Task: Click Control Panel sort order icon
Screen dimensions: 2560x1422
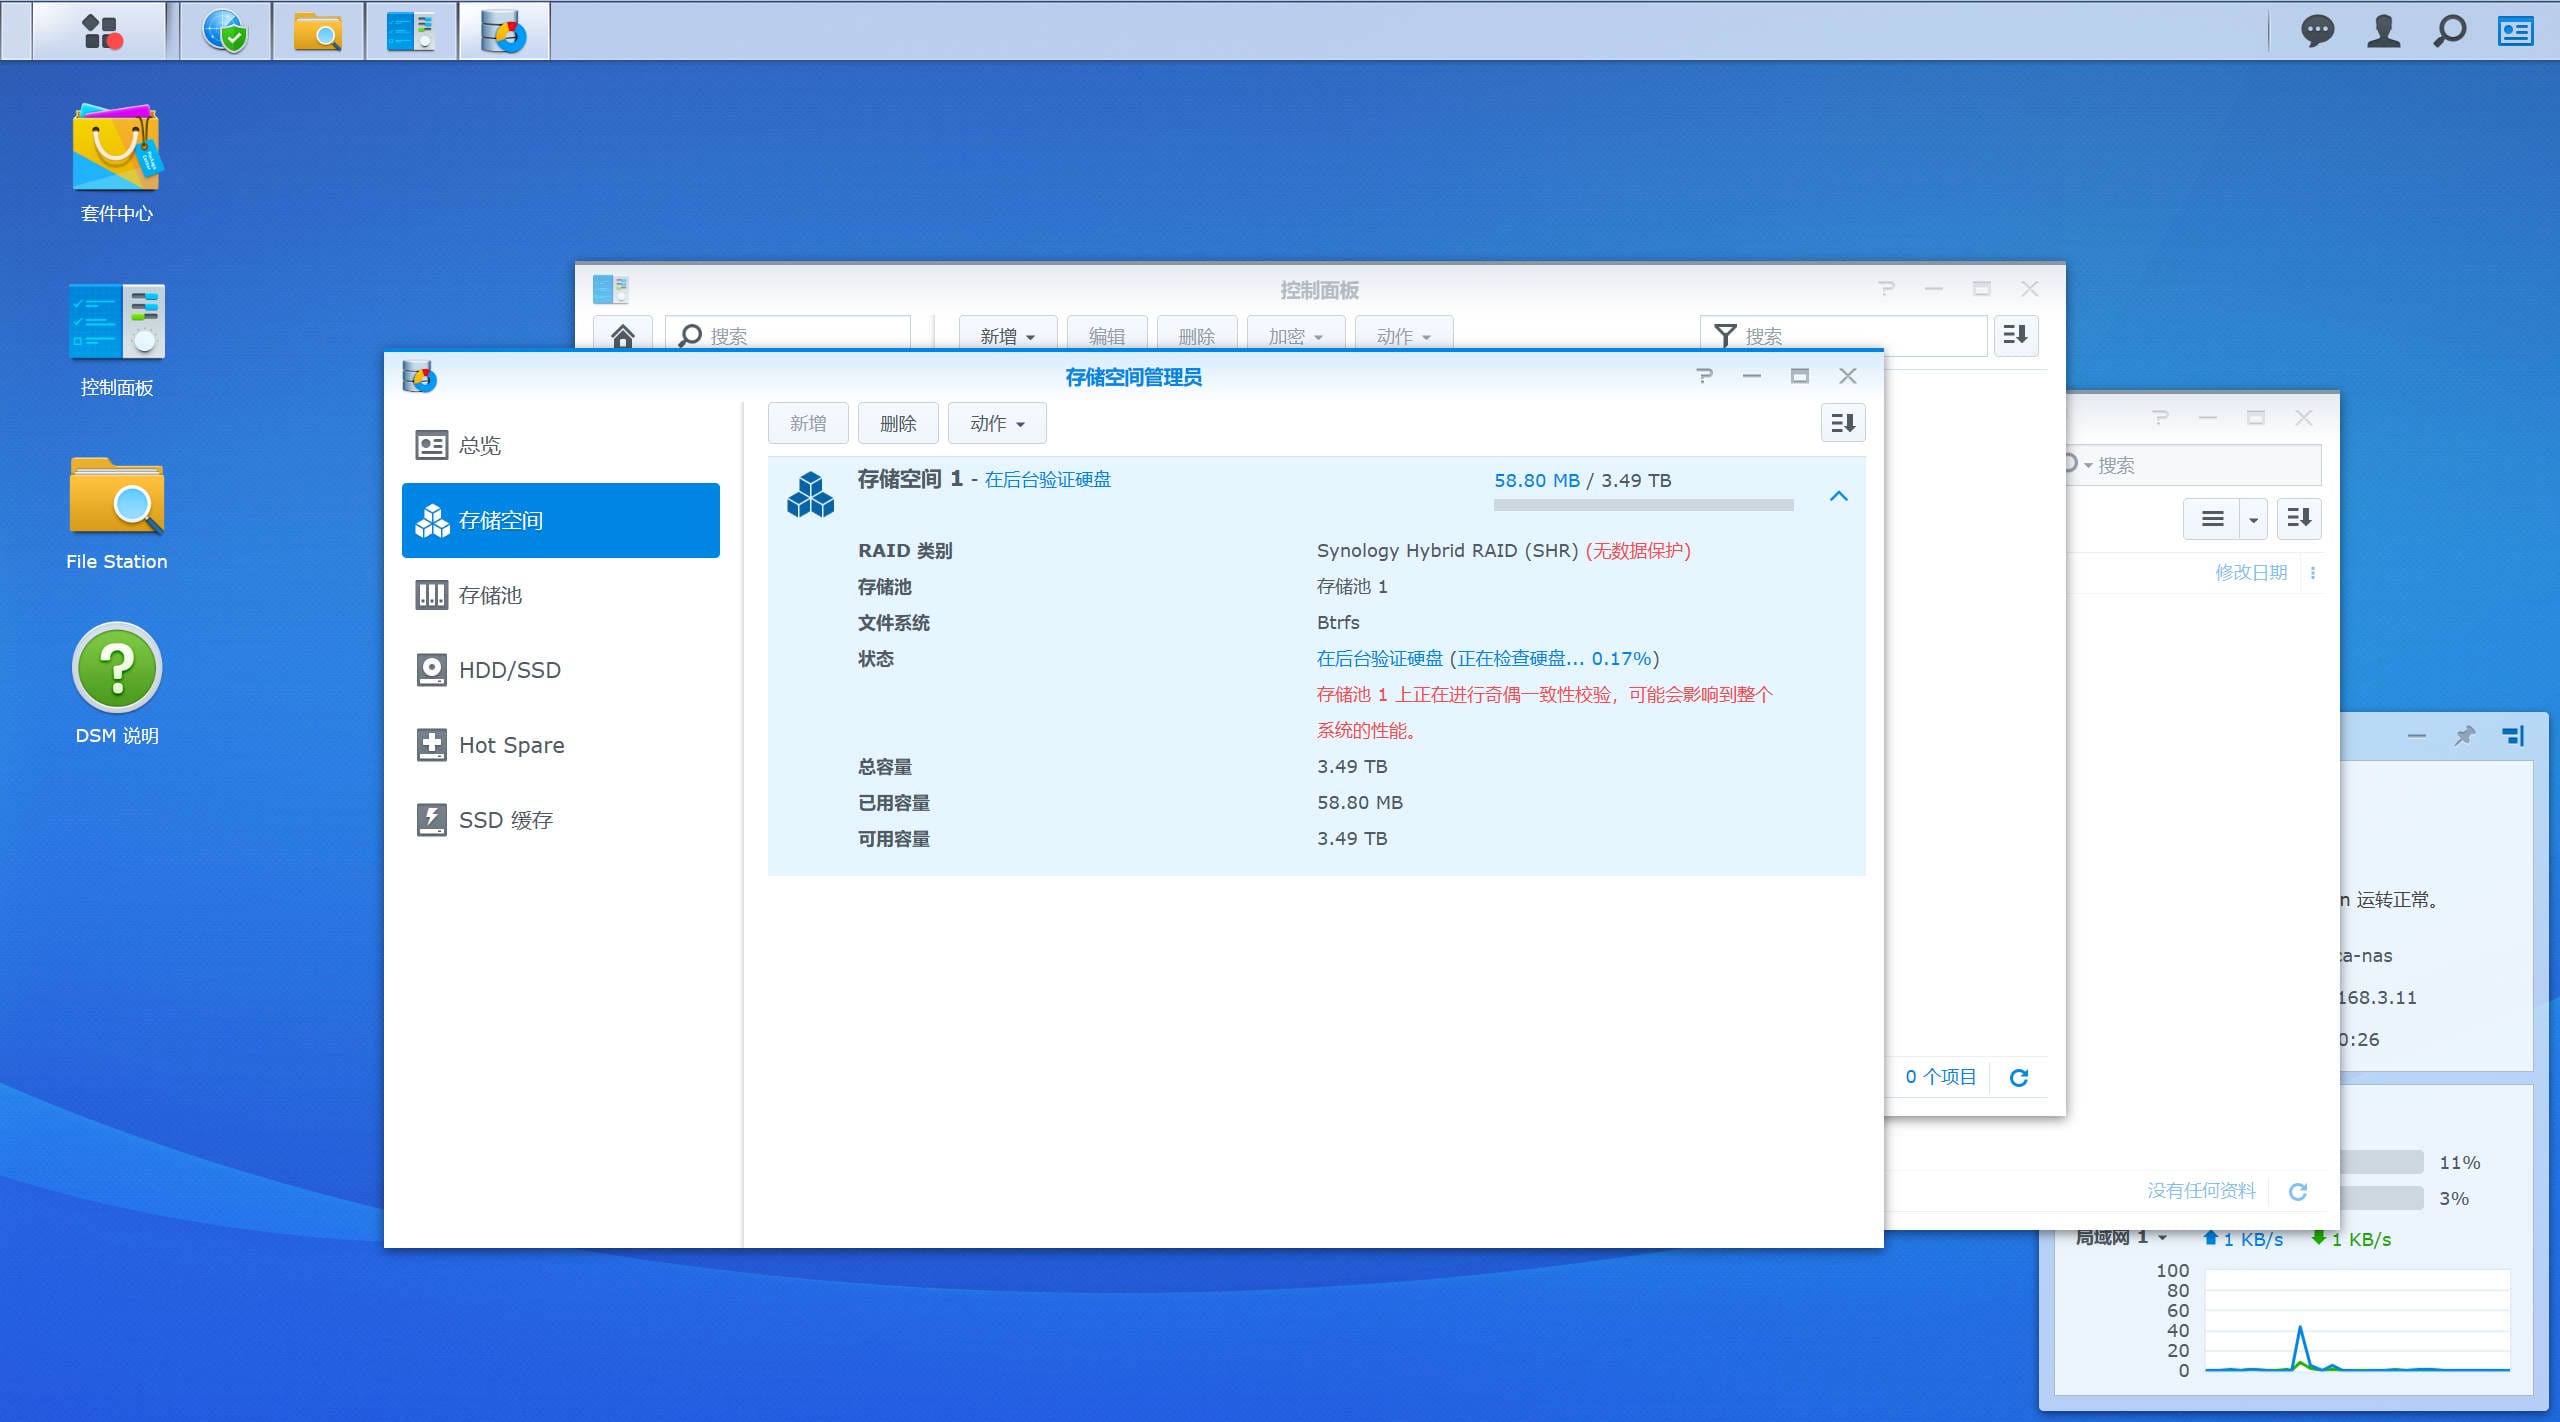Action: click(2016, 335)
